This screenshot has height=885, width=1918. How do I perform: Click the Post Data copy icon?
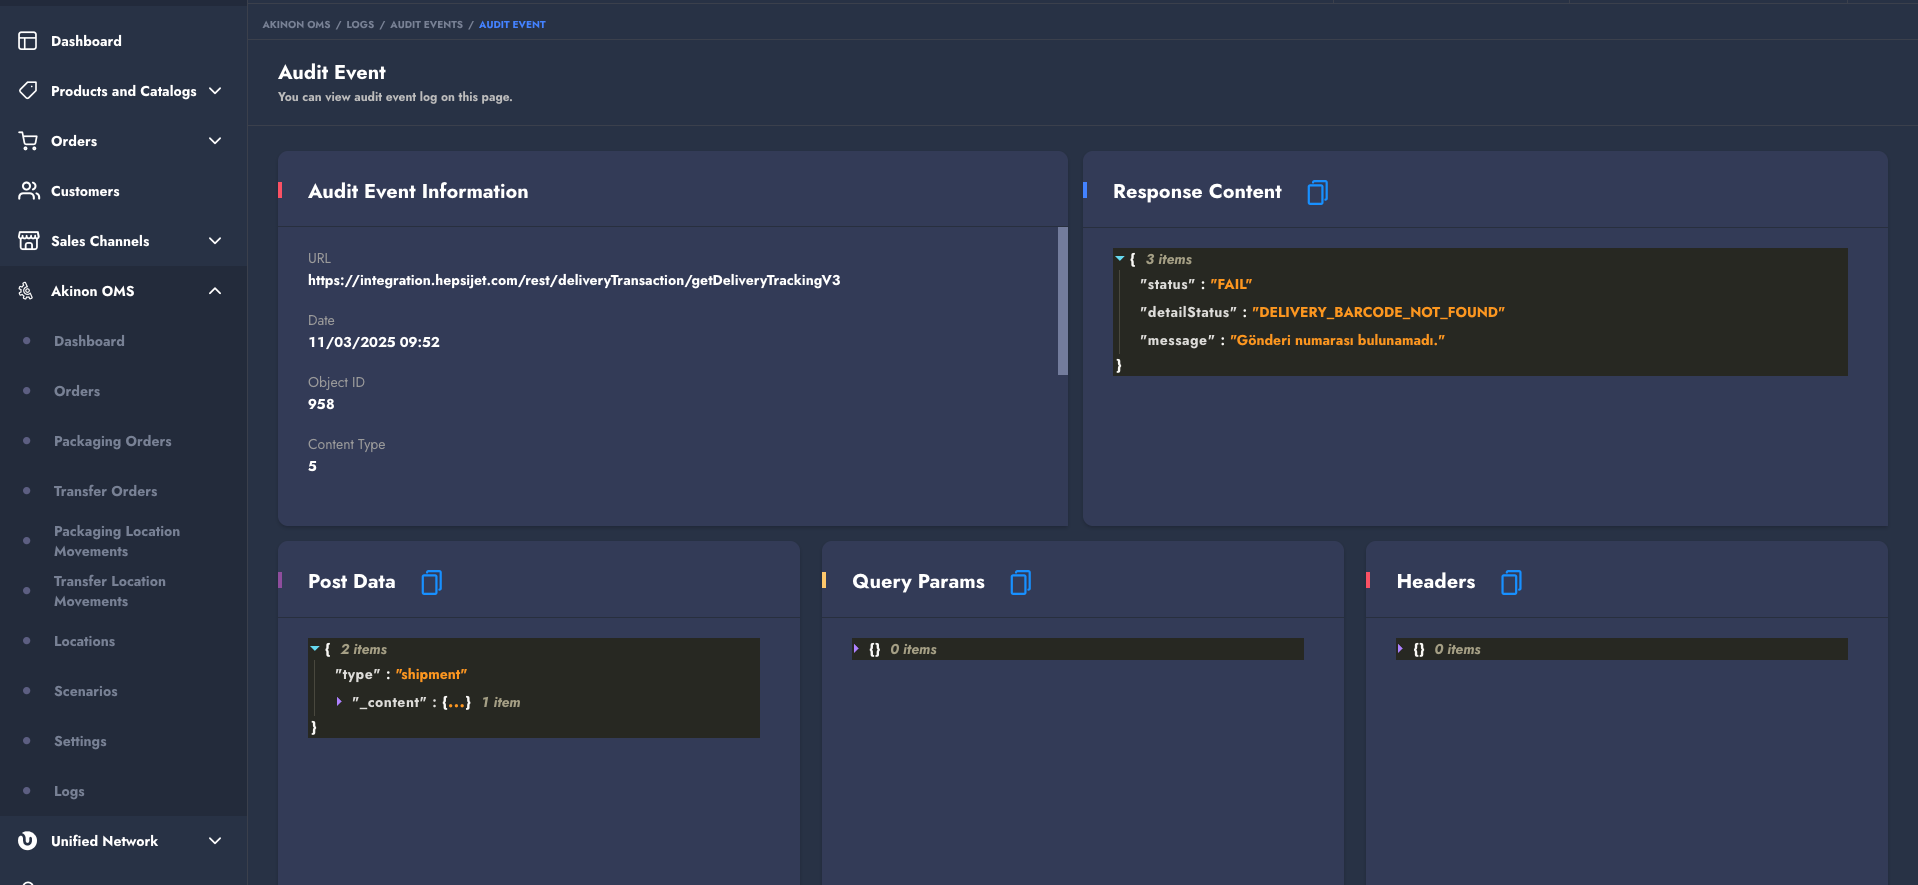(431, 582)
